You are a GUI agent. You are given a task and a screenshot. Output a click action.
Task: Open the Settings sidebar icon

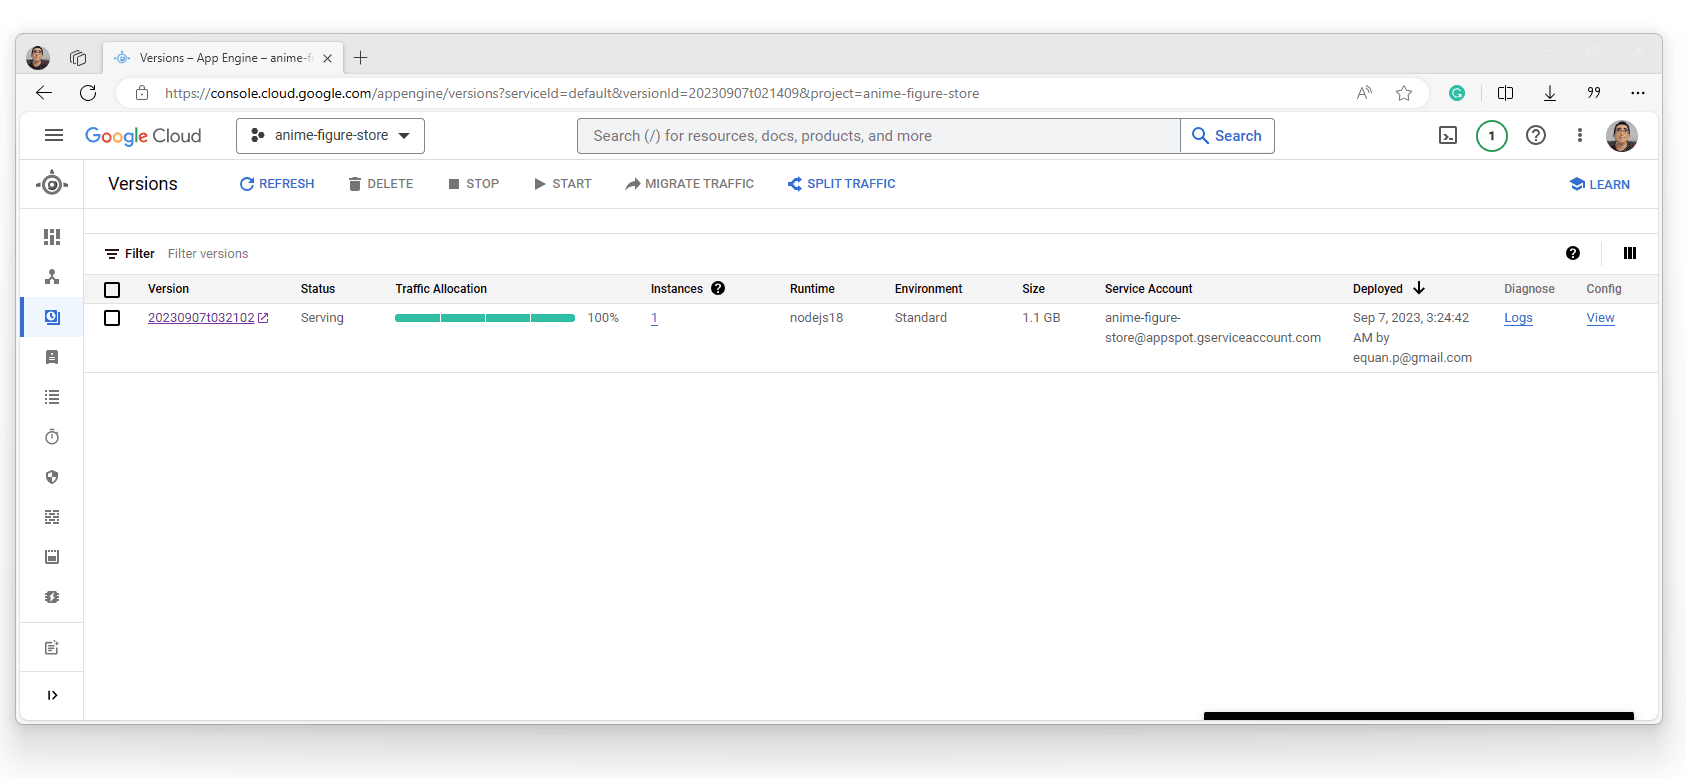52,597
